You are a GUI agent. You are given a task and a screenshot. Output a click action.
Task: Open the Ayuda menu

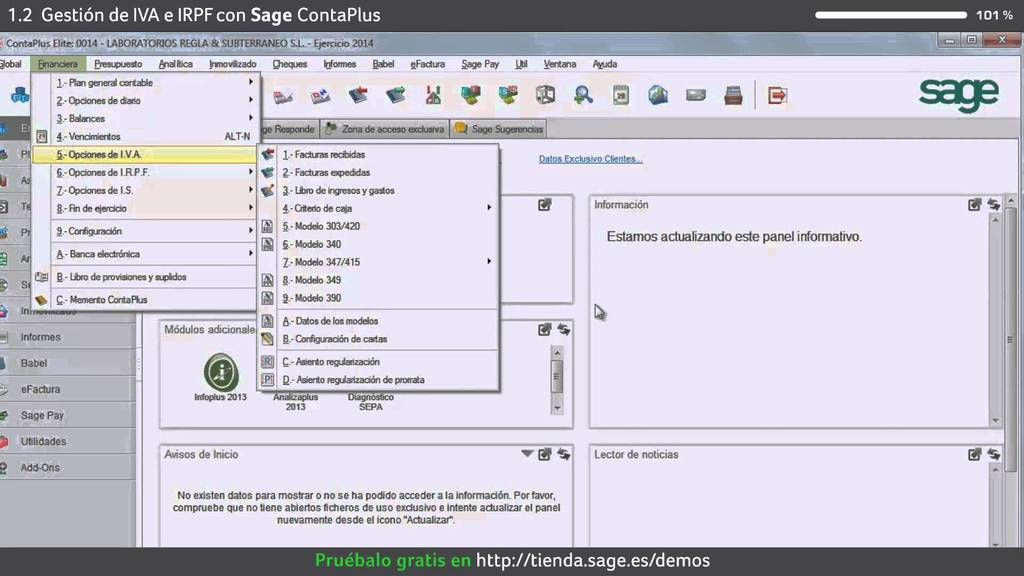[x=605, y=64]
